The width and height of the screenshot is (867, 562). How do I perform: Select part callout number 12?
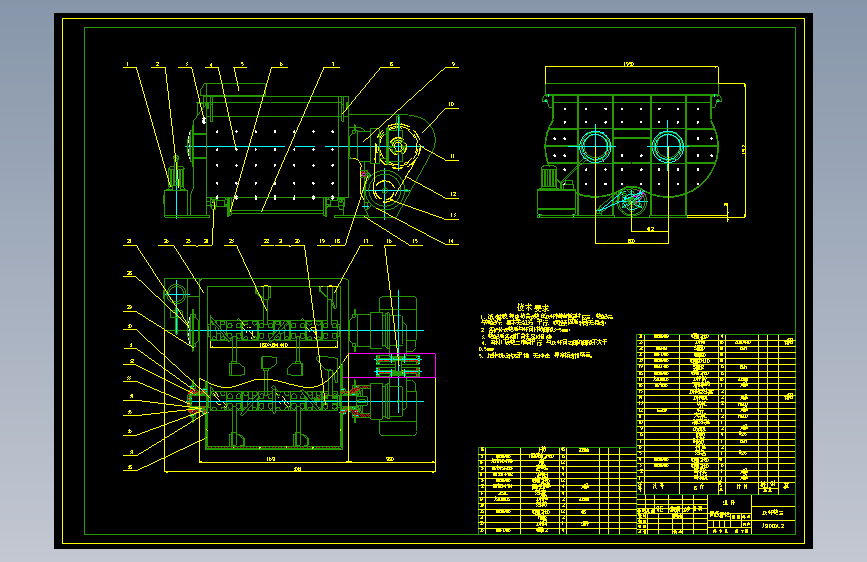[453, 194]
